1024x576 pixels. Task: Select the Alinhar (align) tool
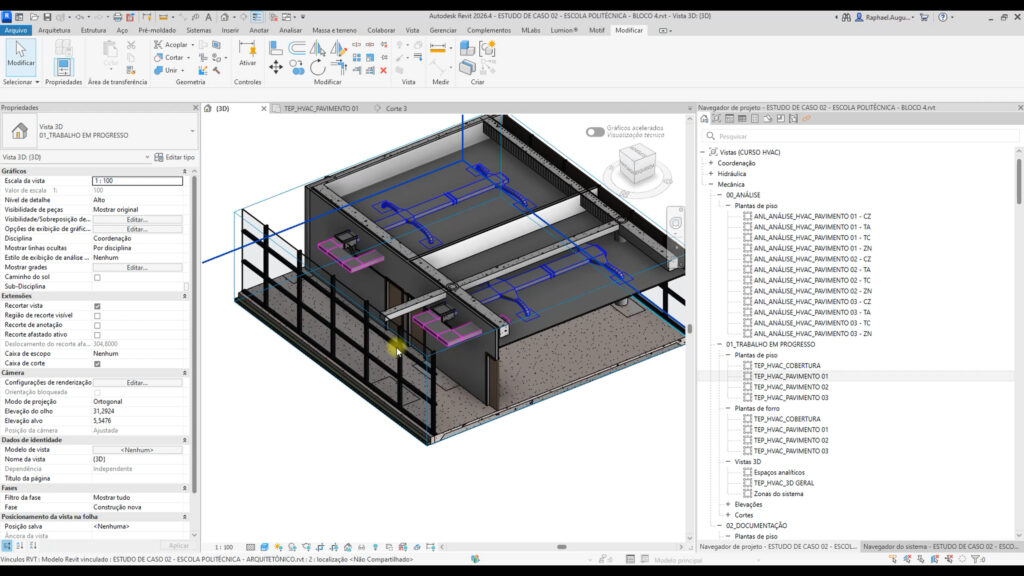(276, 48)
